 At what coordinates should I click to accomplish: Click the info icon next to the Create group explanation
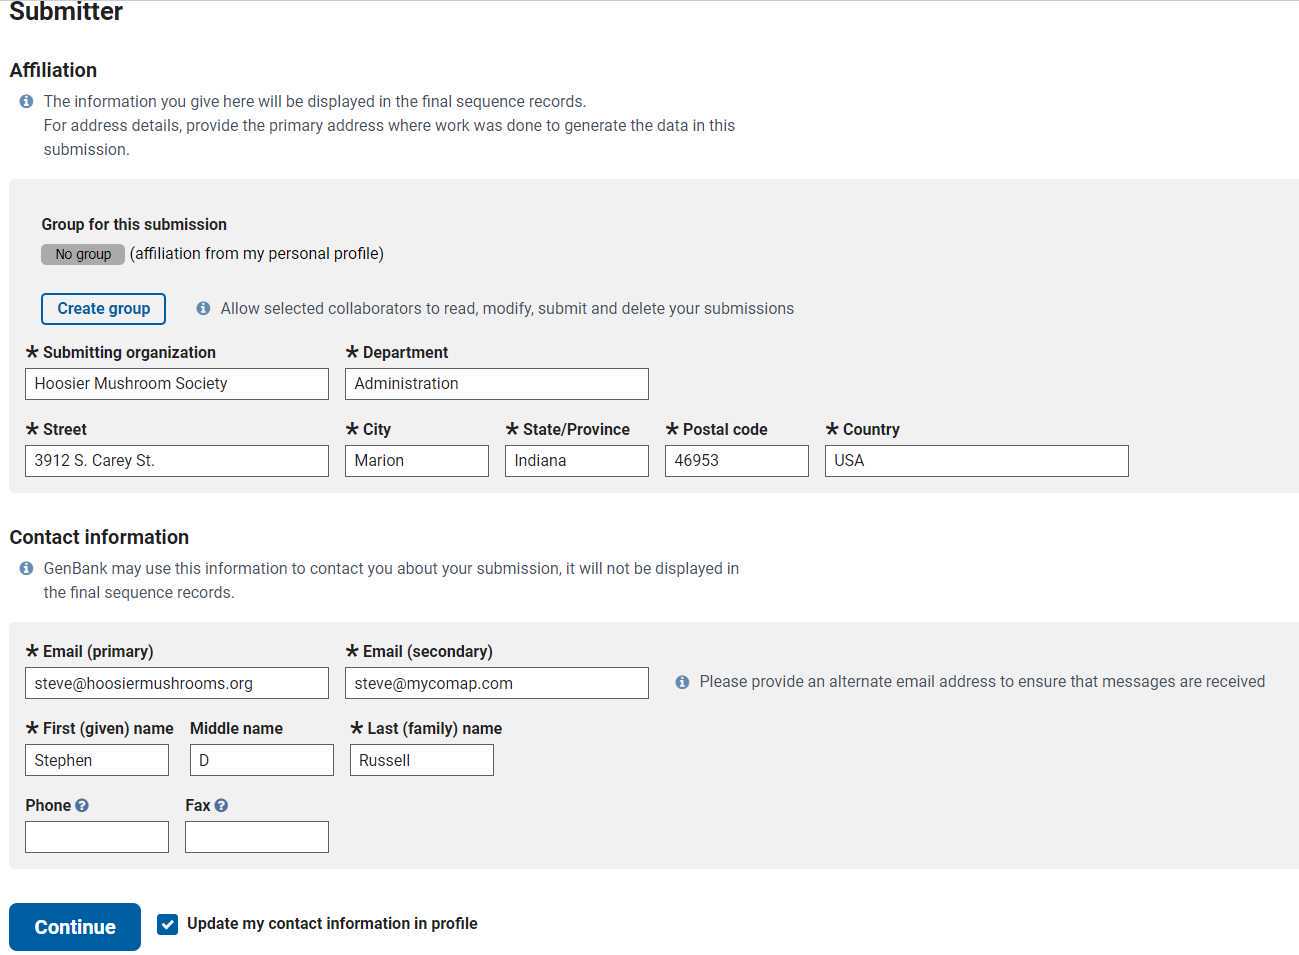(x=203, y=309)
